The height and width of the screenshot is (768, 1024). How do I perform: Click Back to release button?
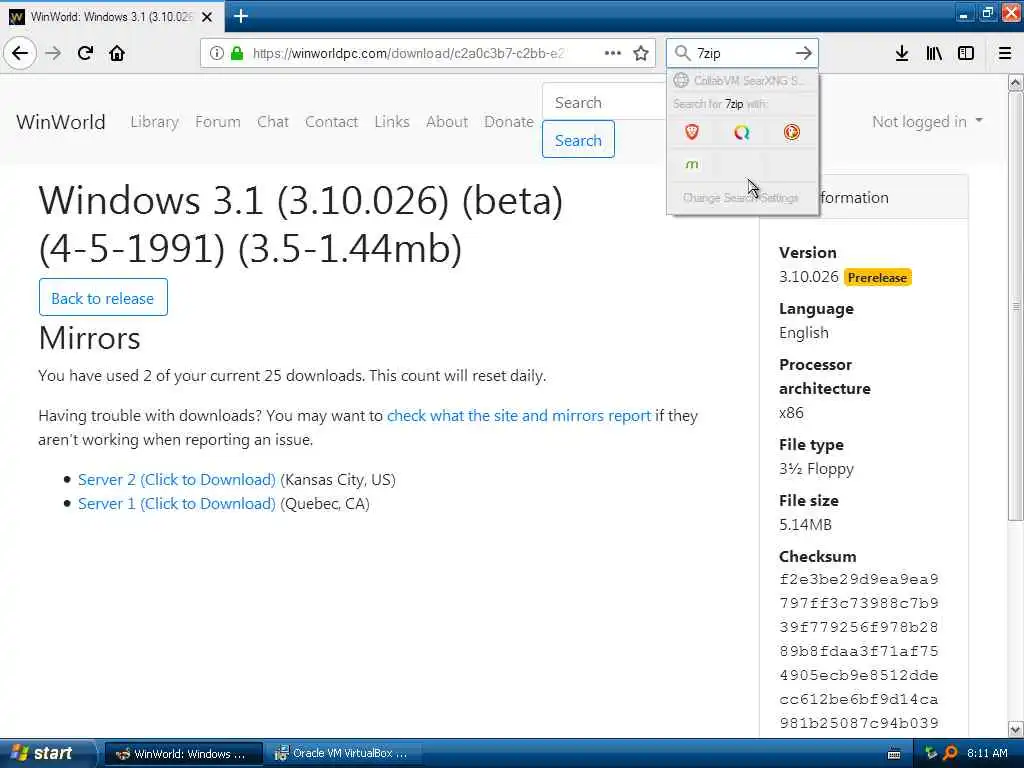point(103,298)
